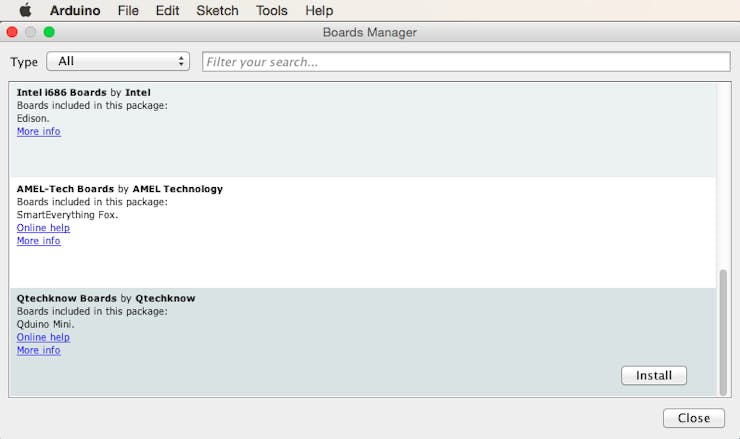Screen dimensions: 740x439
Task: Install the Qtechknow Boards package
Action: [x=654, y=375]
